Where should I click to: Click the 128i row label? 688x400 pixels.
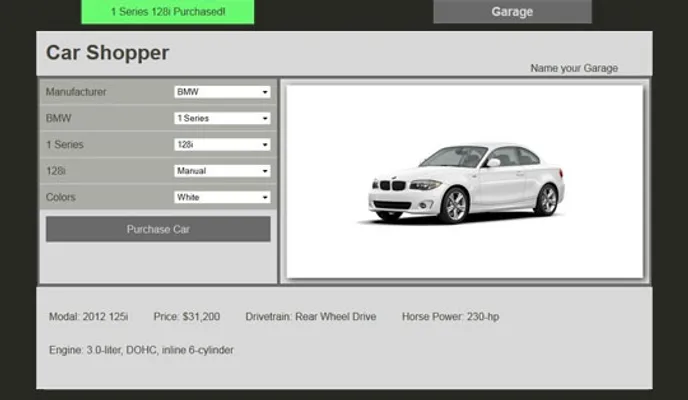(56, 171)
